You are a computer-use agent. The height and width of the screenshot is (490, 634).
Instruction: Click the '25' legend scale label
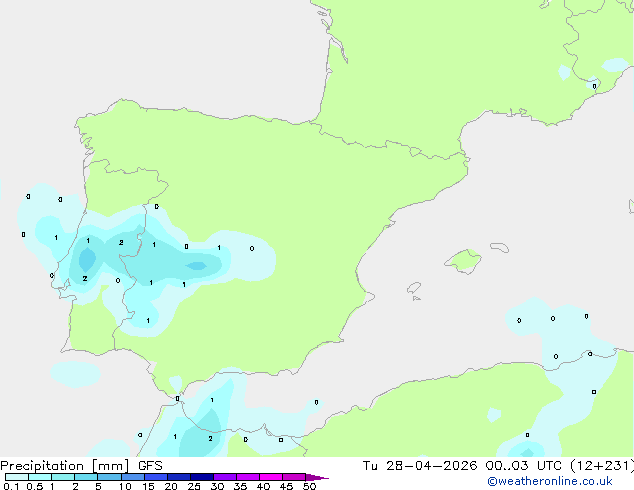click(194, 486)
